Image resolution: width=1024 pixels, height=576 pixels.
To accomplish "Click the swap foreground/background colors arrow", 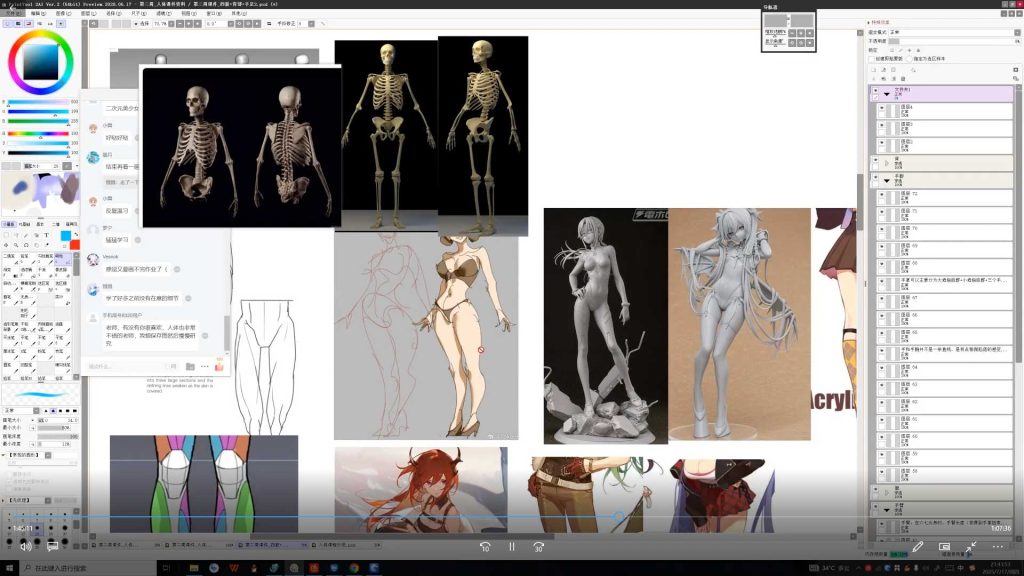I will tap(76, 234).
